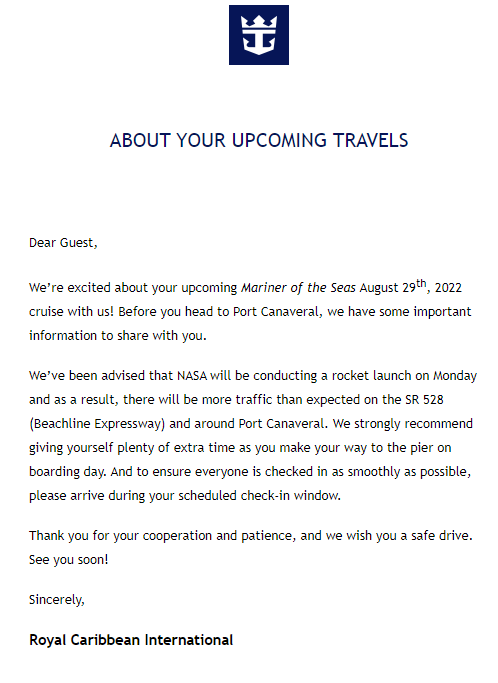
Task: Click the 'About Your Upcoming Travels' heading
Action: (x=259, y=140)
